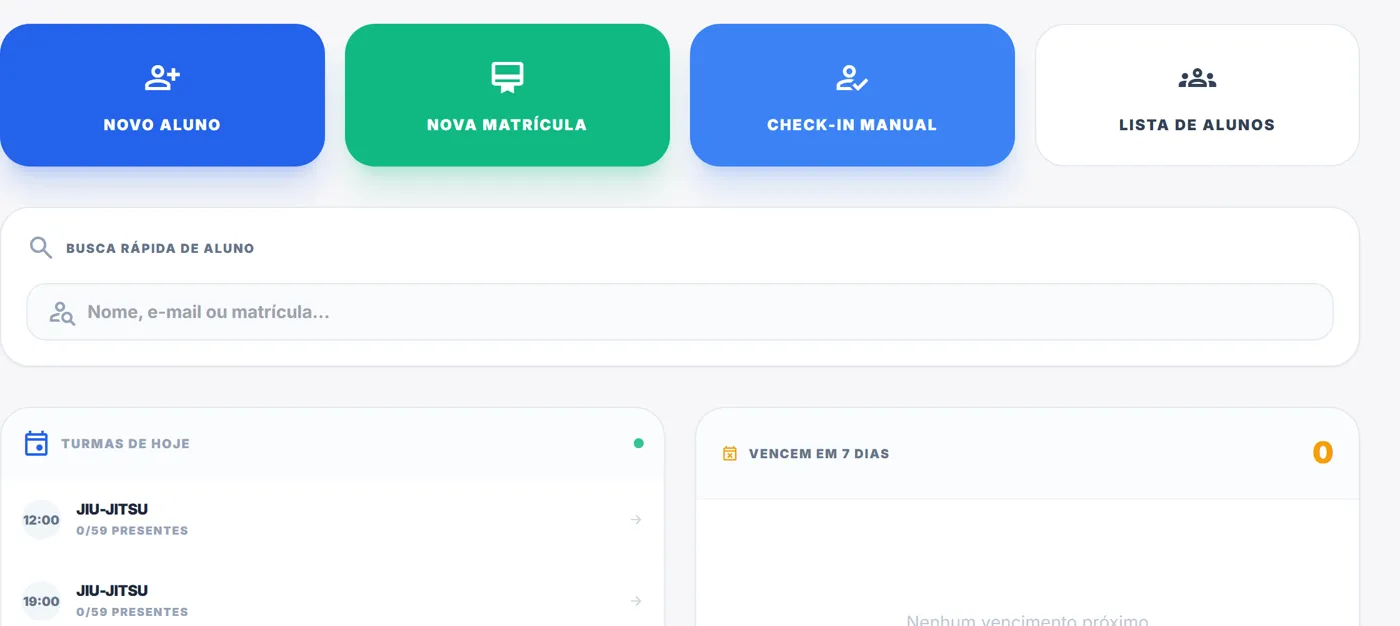
Task: Click the arrow on the 12:00 Jiu-Jitsu row
Action: pyautogui.click(x=636, y=519)
